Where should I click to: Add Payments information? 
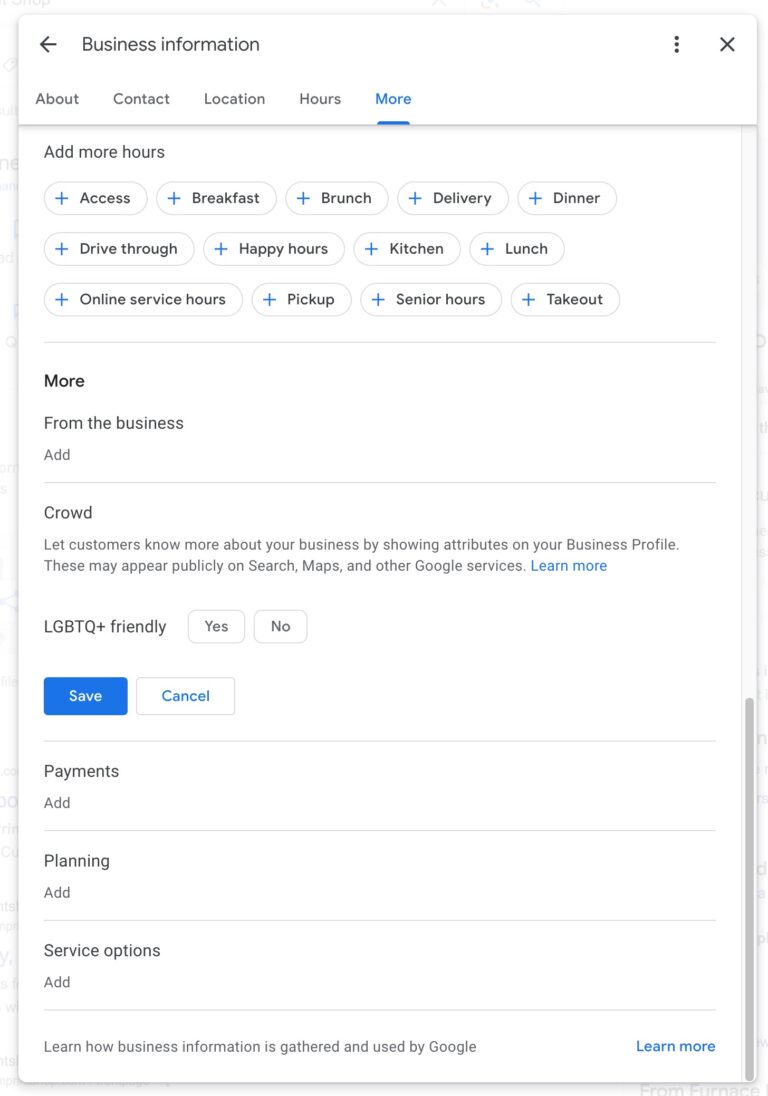point(57,802)
